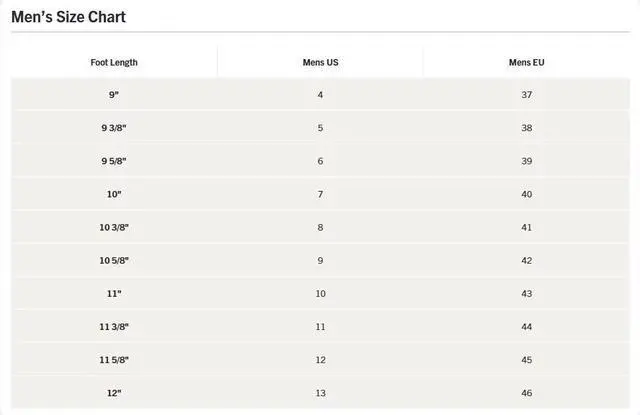640x415 pixels.
Task: Select Mens EU size 42 cell
Action: [526, 261]
